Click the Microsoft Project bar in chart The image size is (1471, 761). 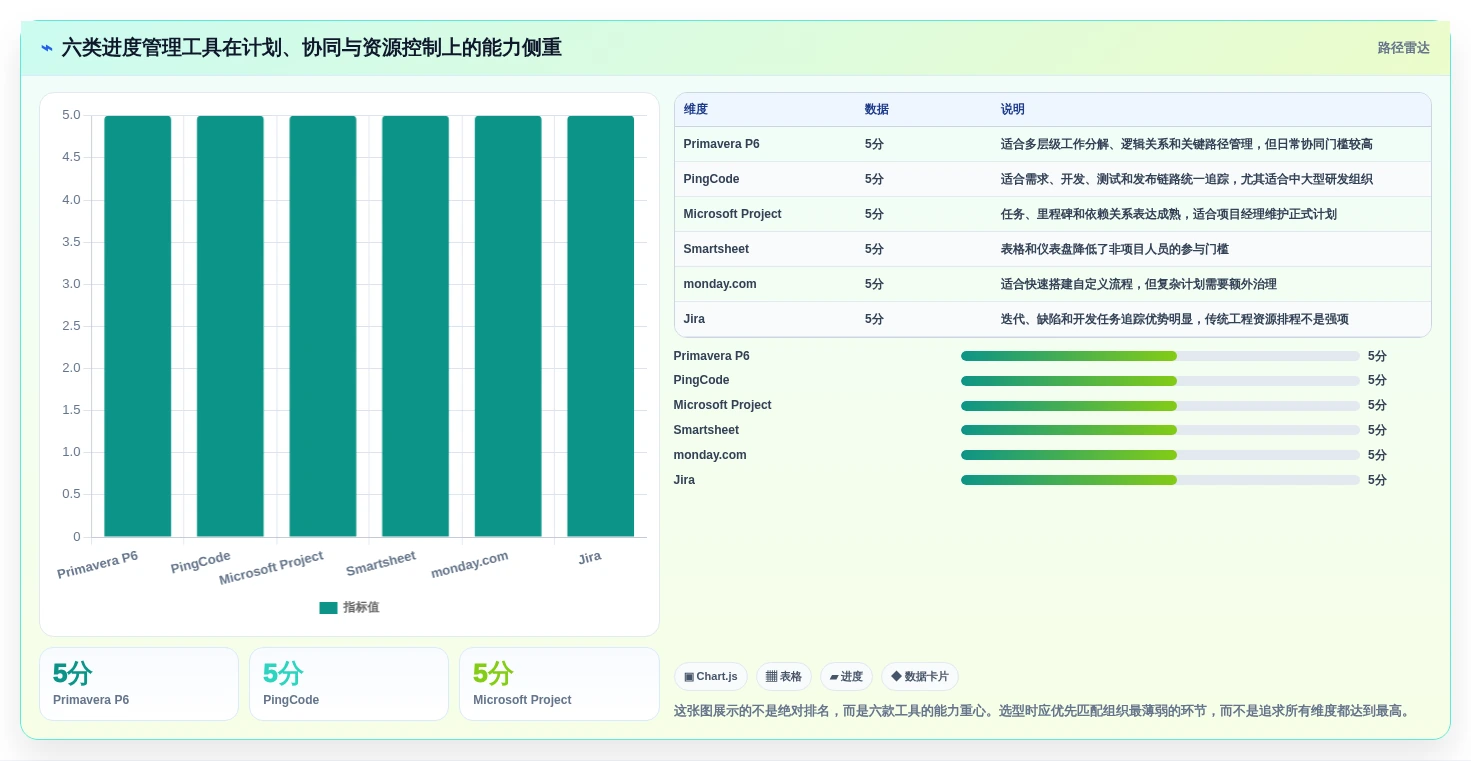[323, 326]
